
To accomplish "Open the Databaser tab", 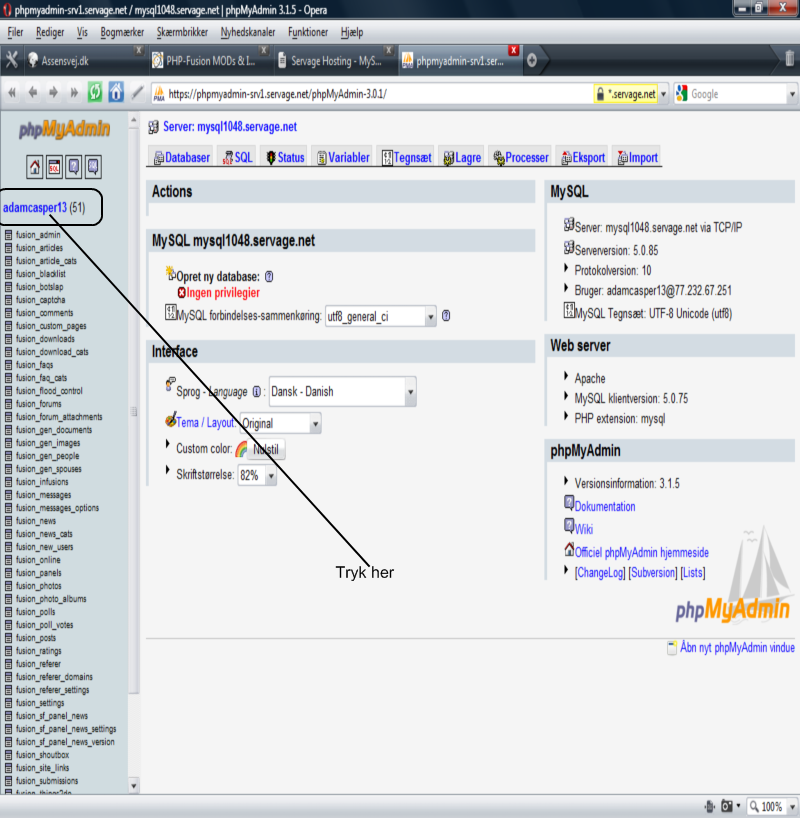I will pyautogui.click(x=181, y=157).
